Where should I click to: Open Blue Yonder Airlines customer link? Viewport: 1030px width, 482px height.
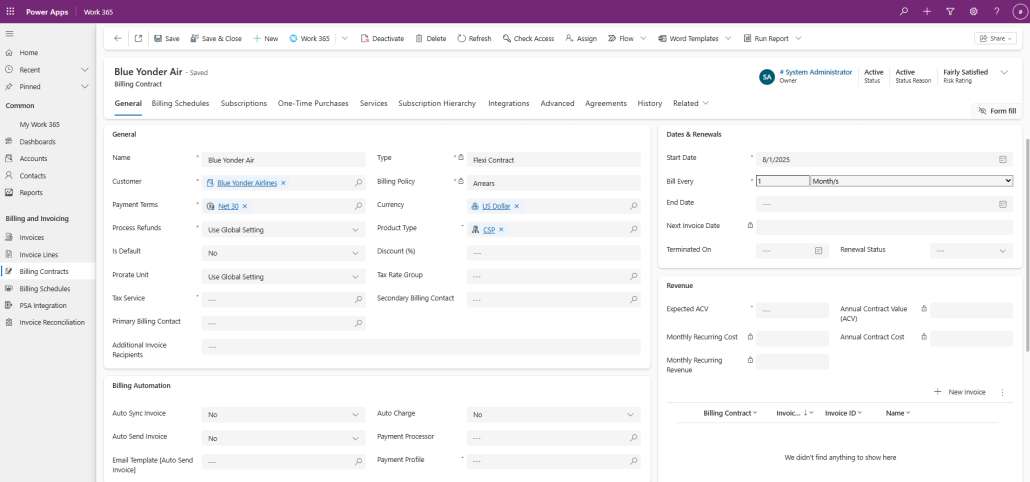247,183
